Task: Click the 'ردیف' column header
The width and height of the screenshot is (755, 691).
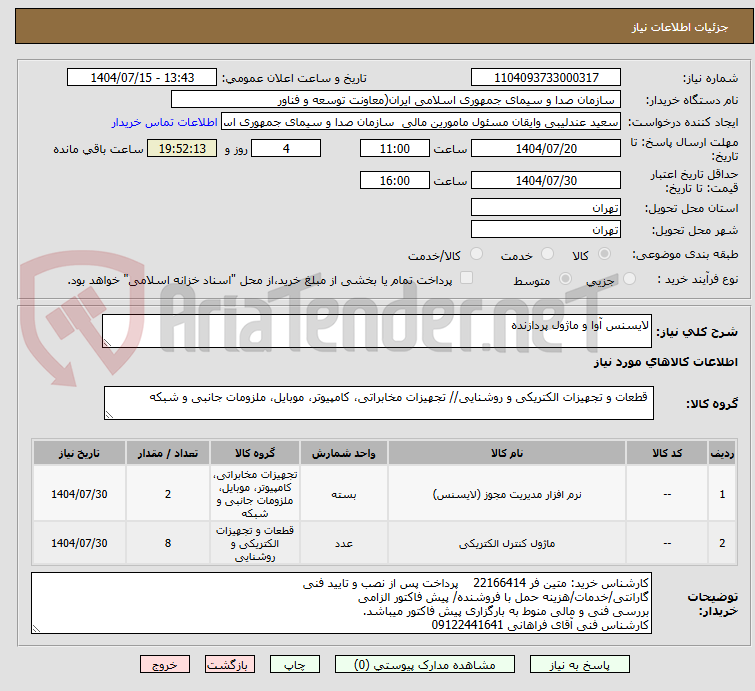Action: (722, 453)
